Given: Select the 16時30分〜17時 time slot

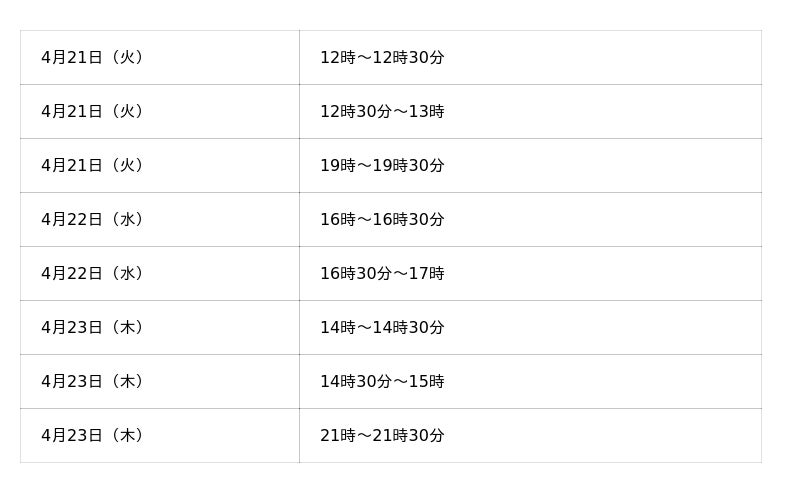Looking at the screenshot, I should [382, 274].
